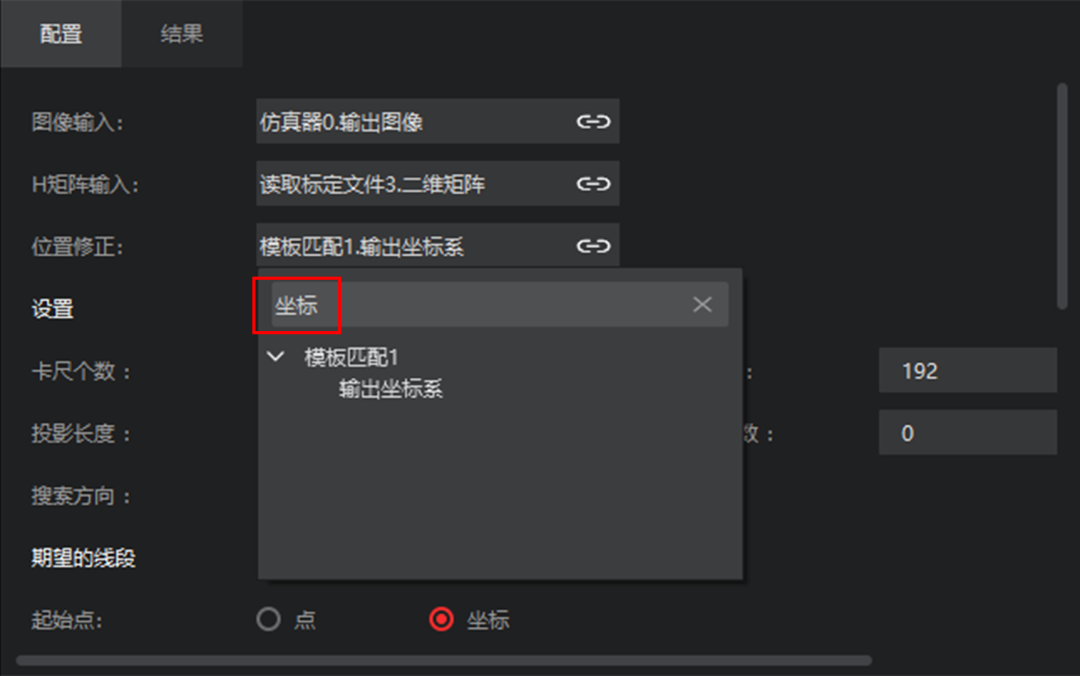The image size is (1080, 676).
Task: Click the vertical scrollbar on right
Action: [1063, 196]
